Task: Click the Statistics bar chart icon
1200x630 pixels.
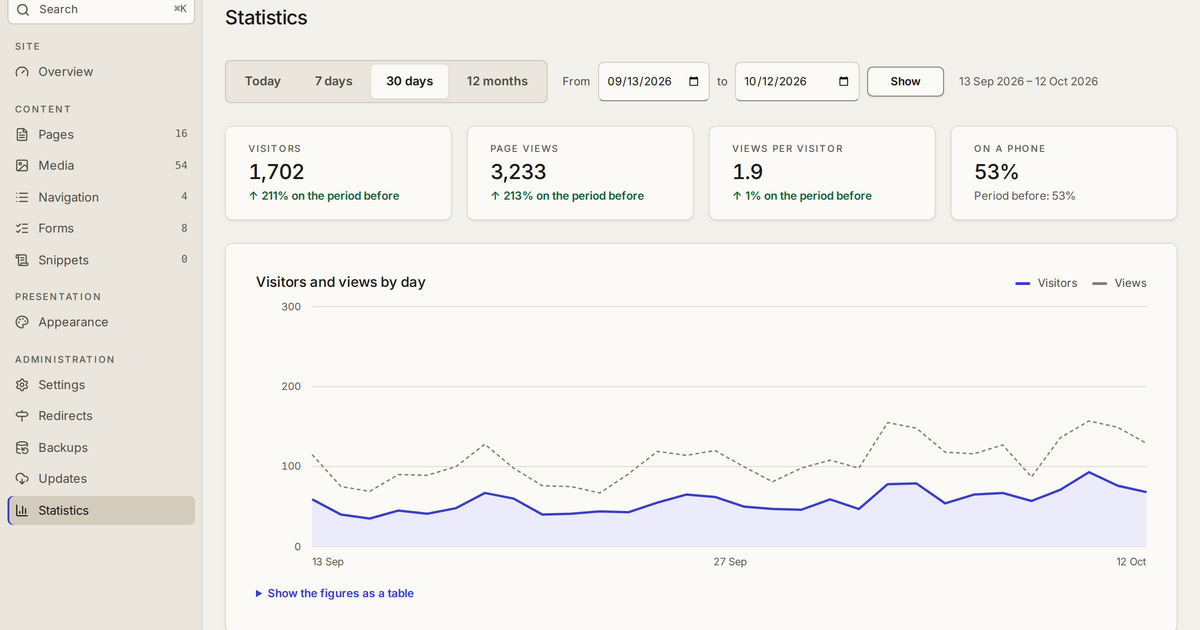Action: (x=23, y=510)
